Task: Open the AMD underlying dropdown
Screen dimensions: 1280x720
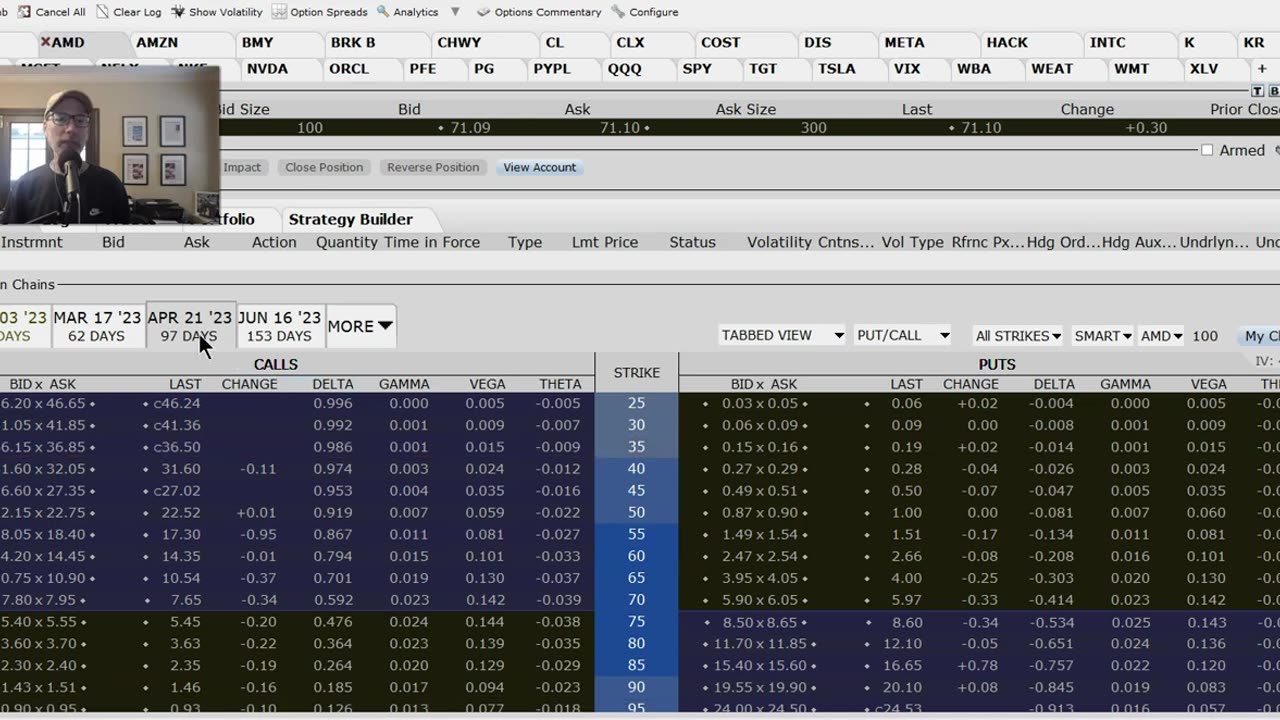Action: pos(1161,336)
